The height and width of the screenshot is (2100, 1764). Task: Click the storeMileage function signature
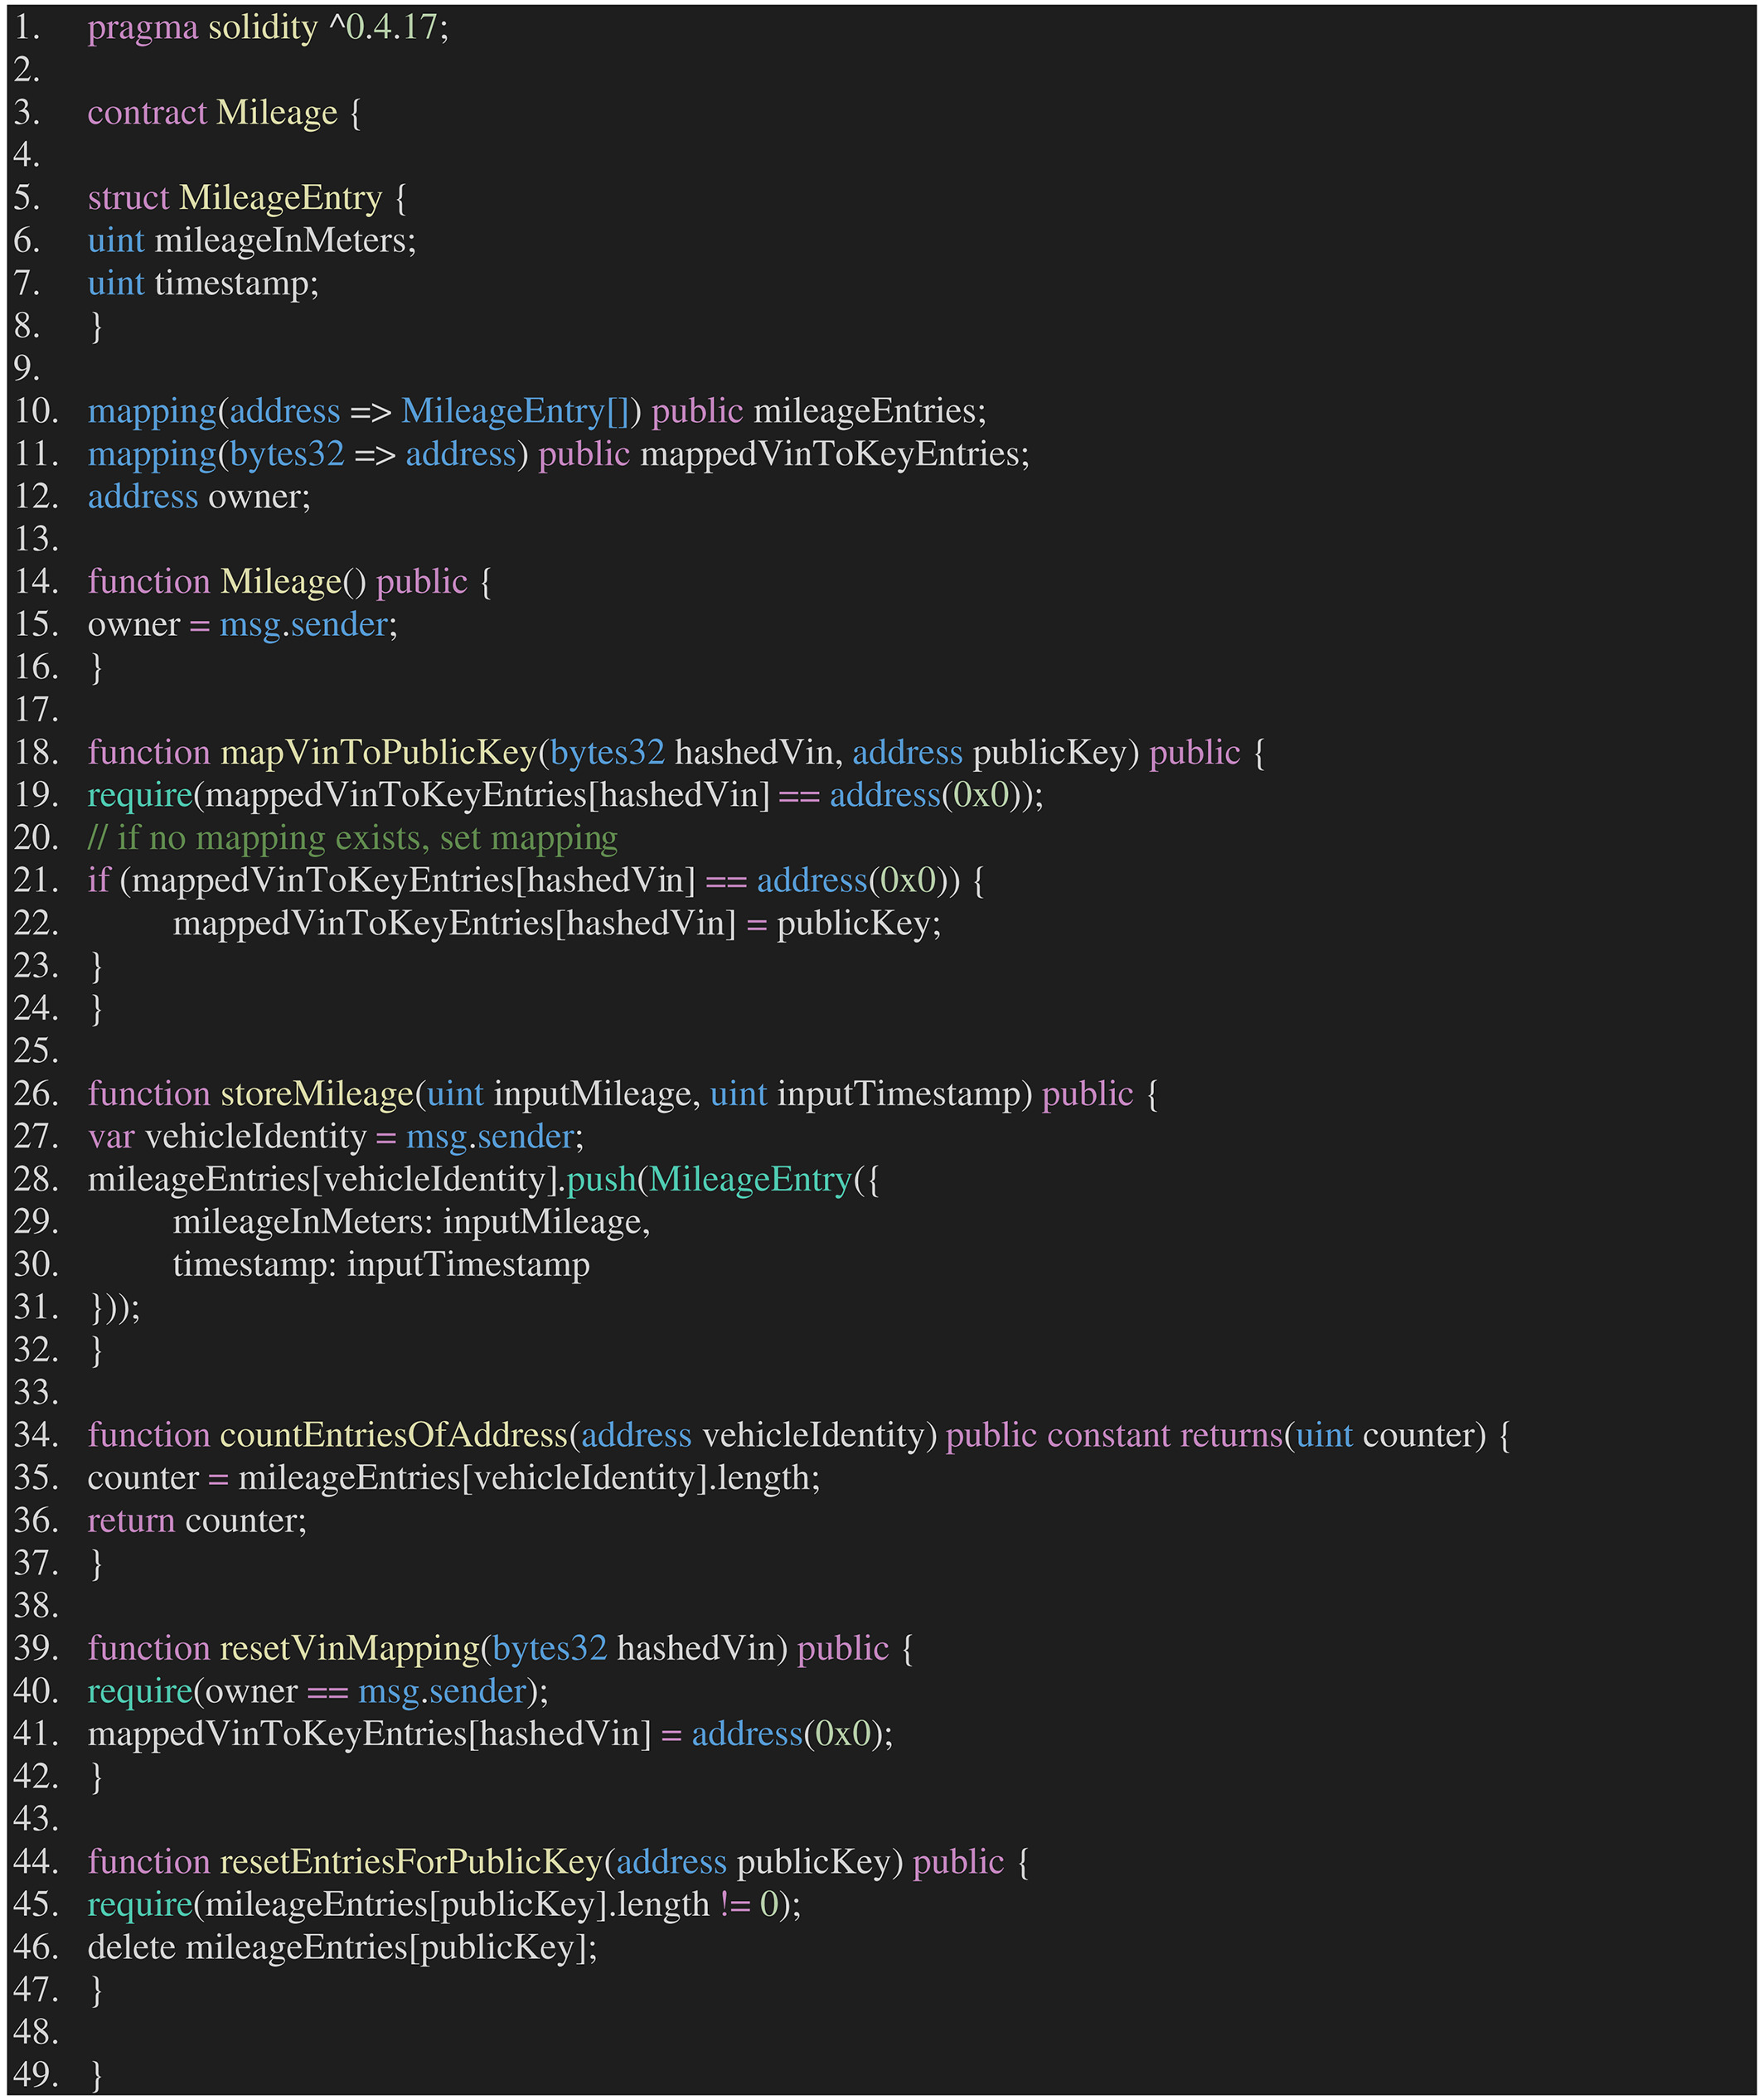click(622, 1094)
